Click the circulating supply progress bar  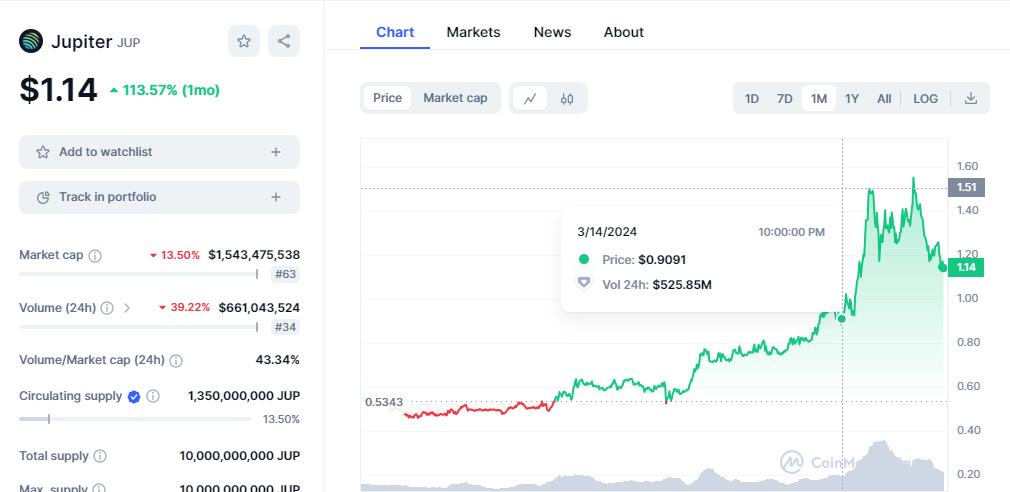pyautogui.click(x=135, y=419)
